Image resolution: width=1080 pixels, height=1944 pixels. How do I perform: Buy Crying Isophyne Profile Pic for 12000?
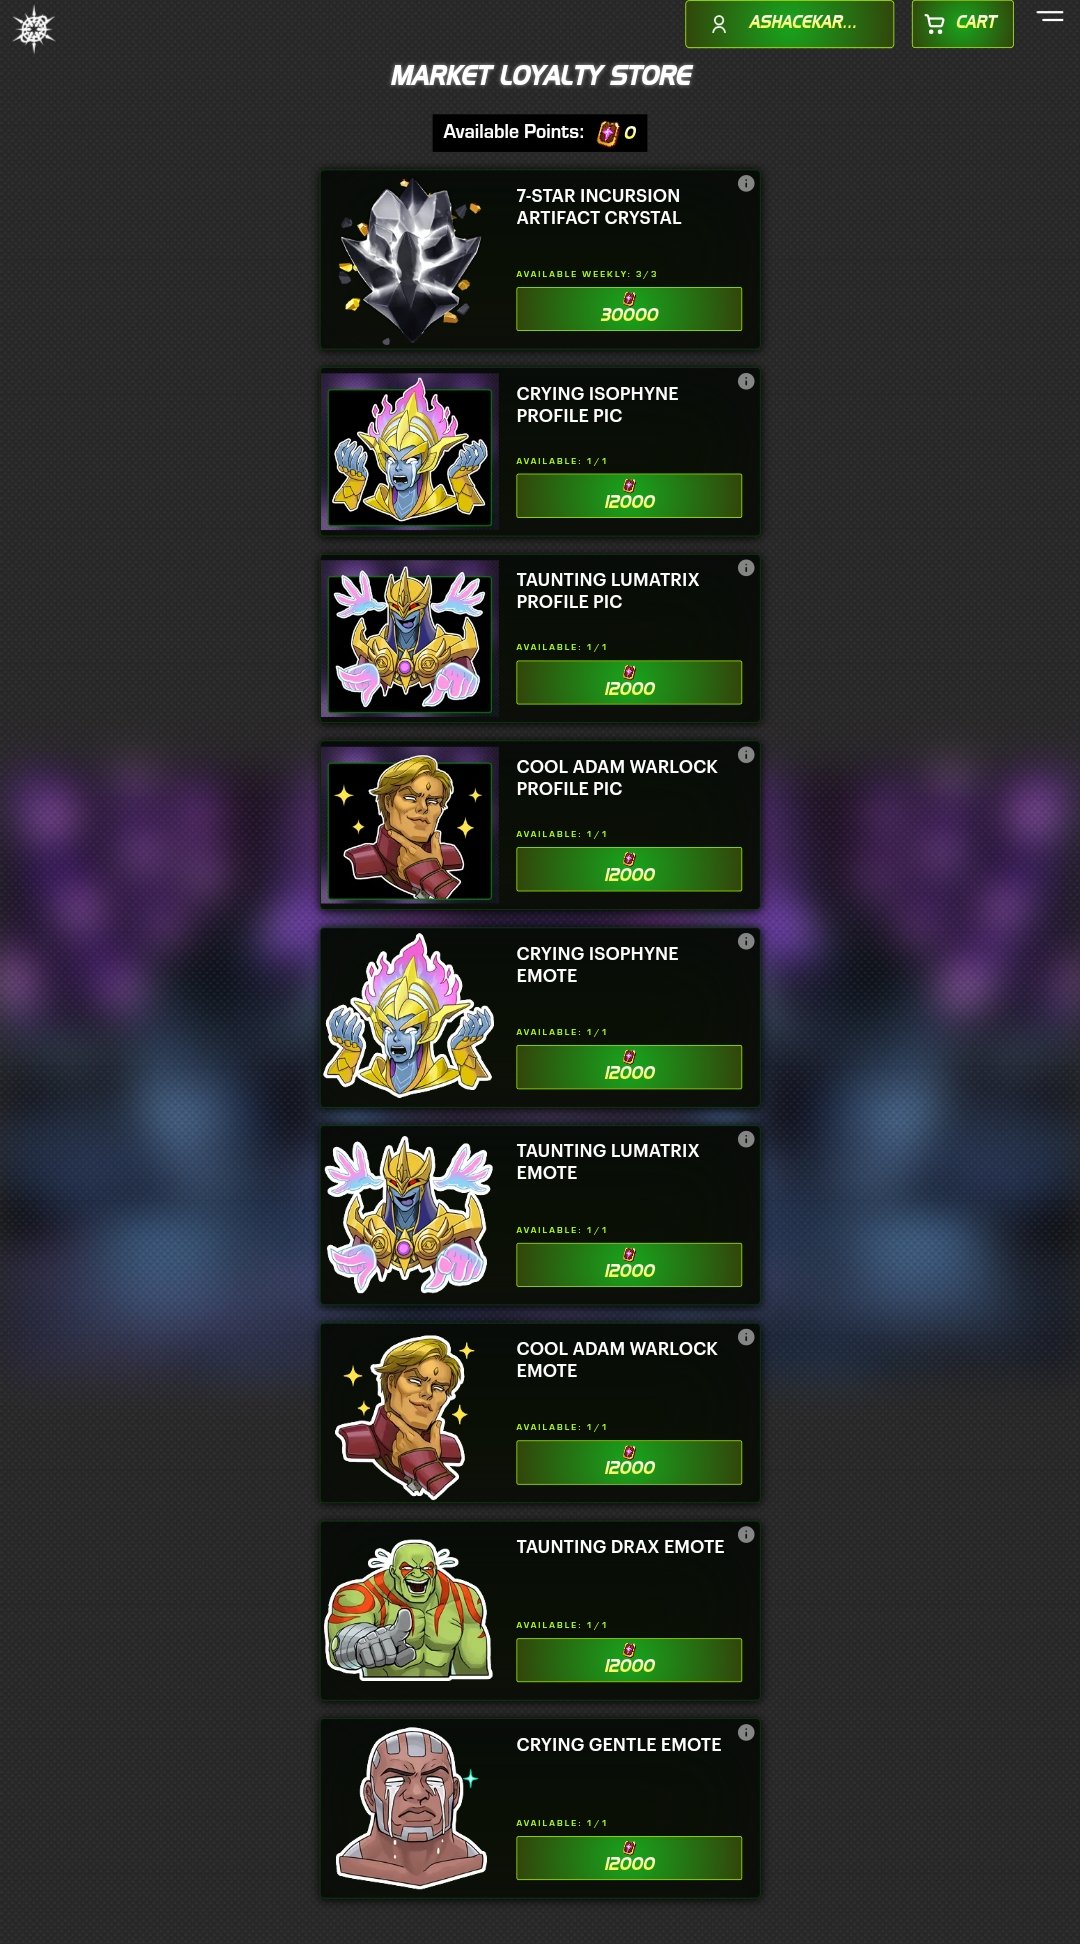coord(629,496)
